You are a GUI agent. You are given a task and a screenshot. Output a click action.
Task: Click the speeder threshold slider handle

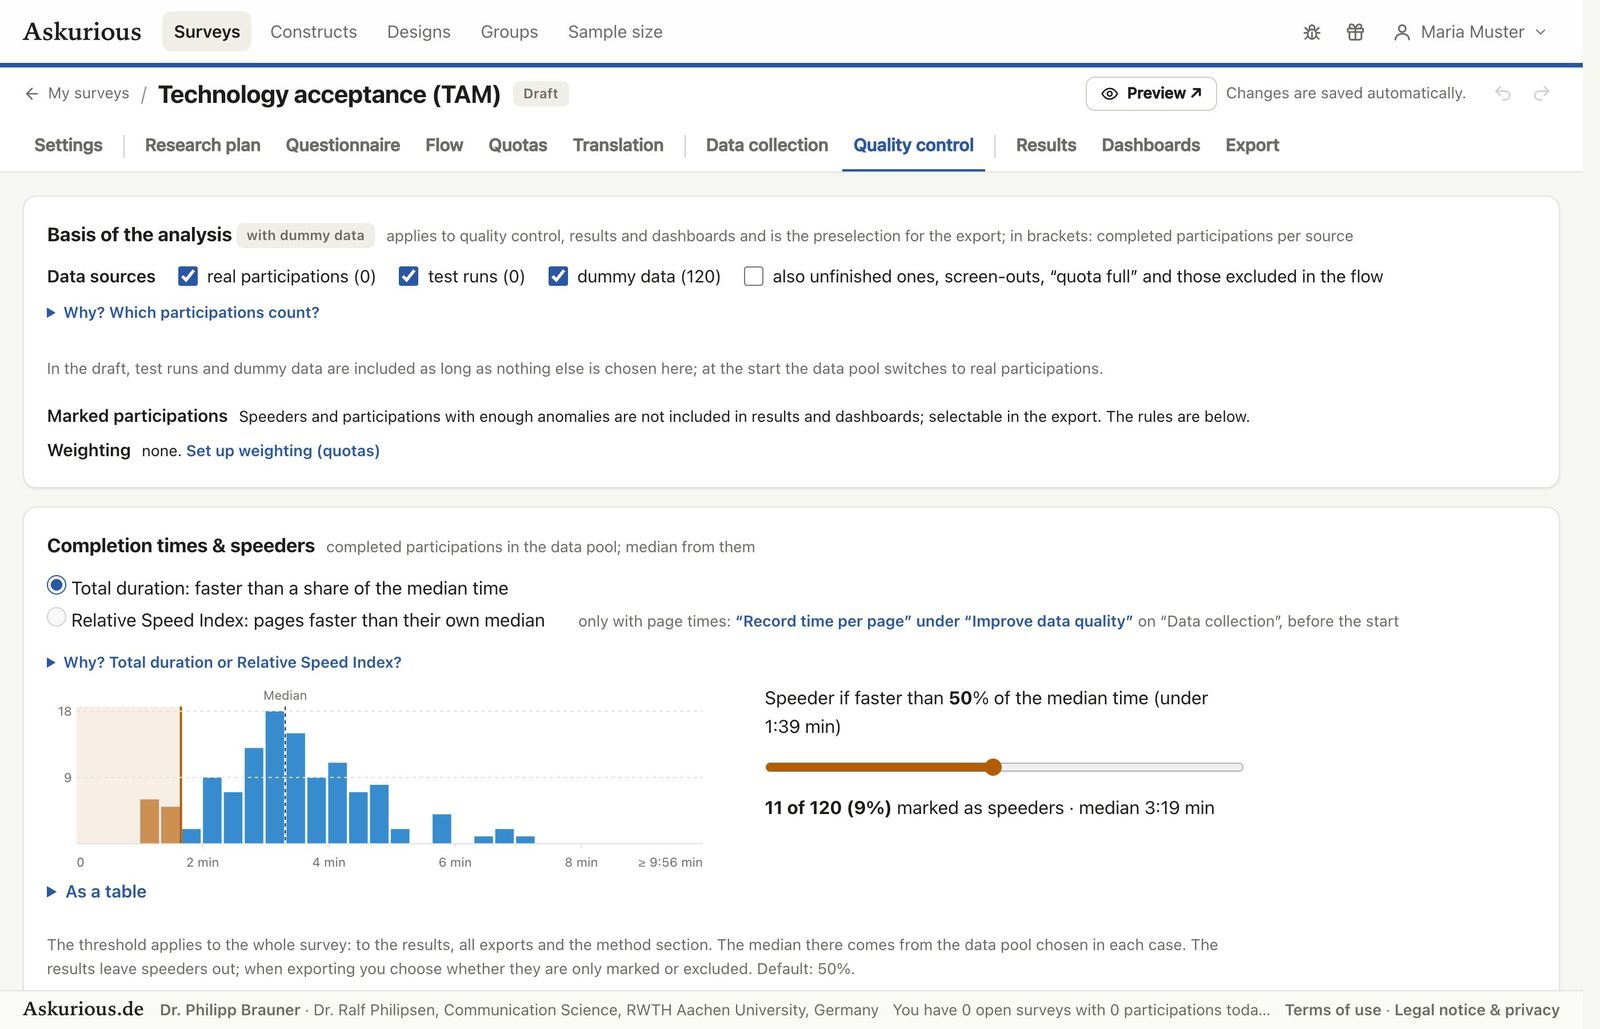pos(993,767)
